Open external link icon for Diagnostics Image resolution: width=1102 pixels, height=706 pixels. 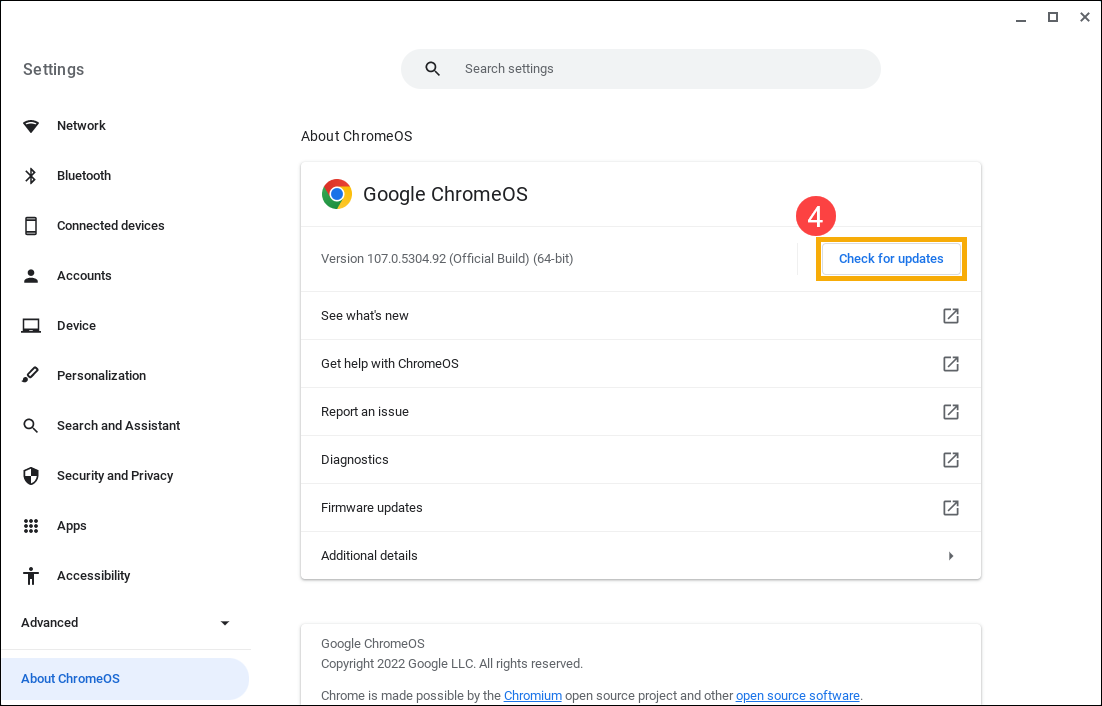[x=951, y=460]
